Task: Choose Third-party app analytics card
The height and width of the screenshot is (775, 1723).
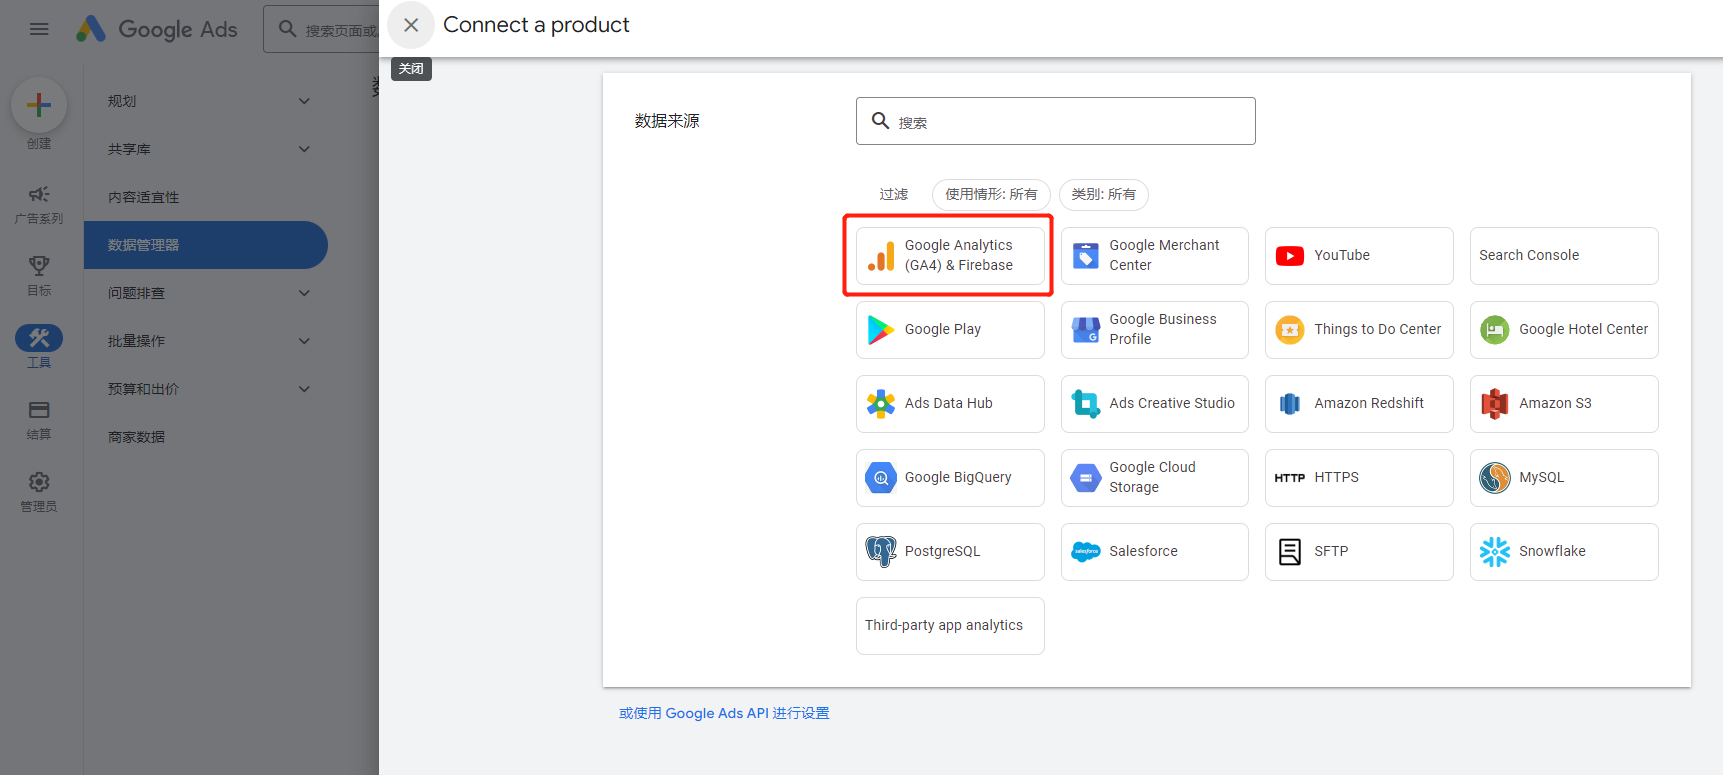Action: (950, 626)
